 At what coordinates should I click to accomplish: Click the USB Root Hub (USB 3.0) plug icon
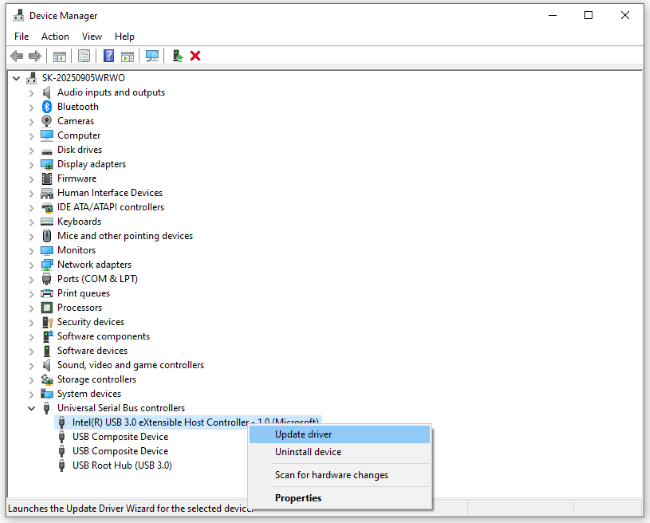click(62, 465)
